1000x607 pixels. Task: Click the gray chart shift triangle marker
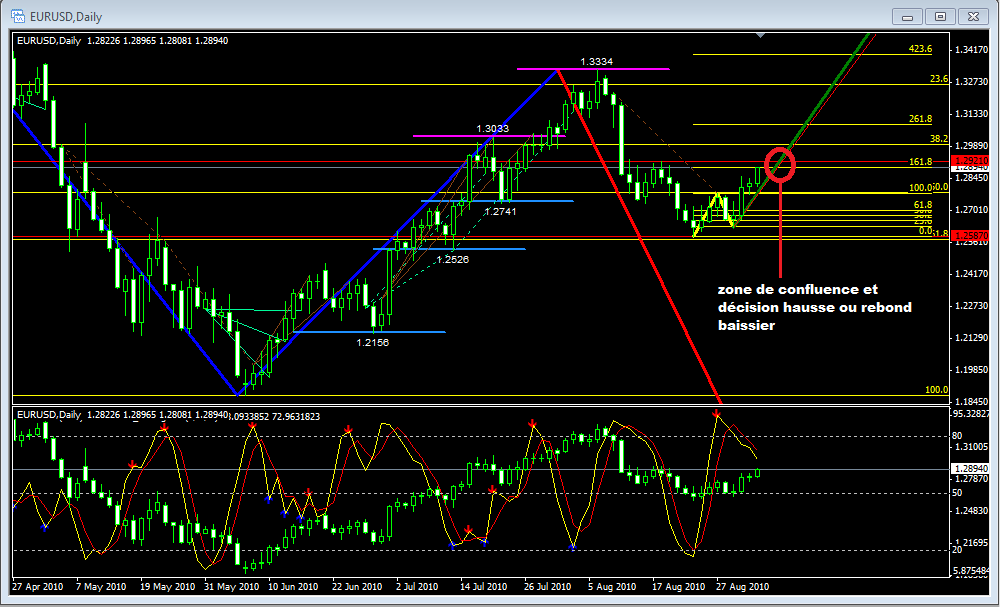click(762, 36)
